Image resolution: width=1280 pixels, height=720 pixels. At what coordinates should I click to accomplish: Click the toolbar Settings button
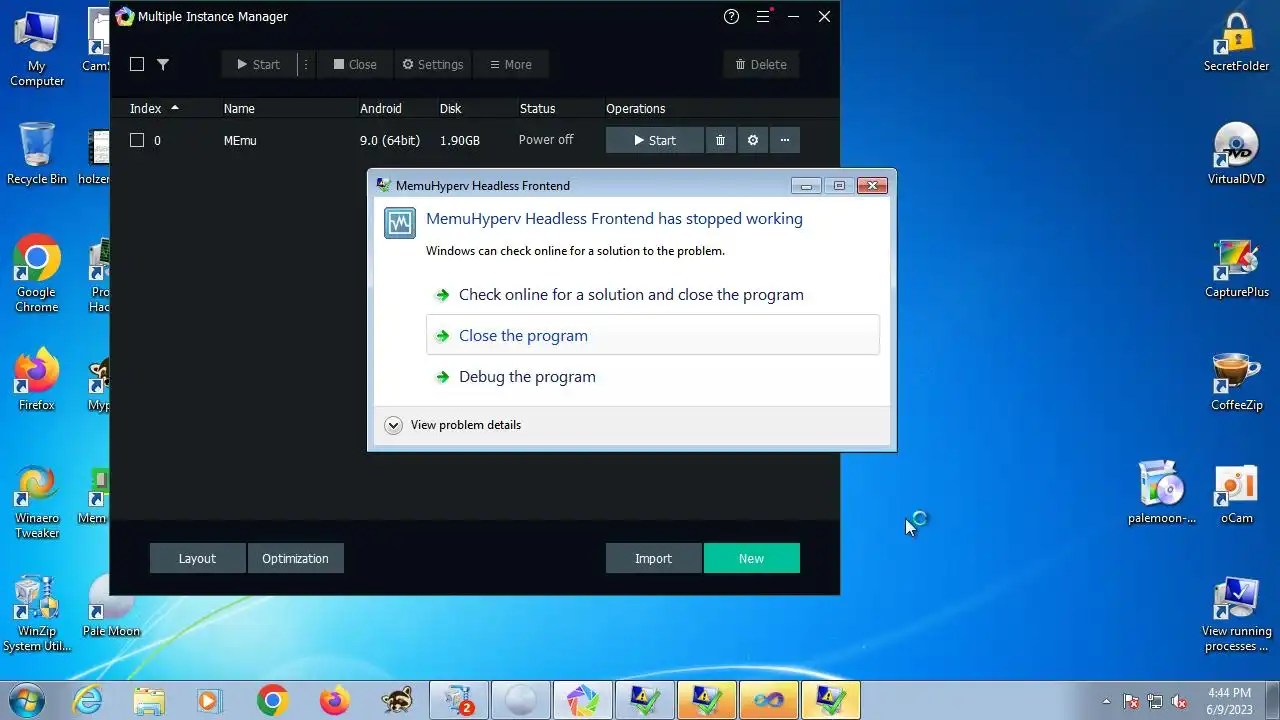pos(432,64)
